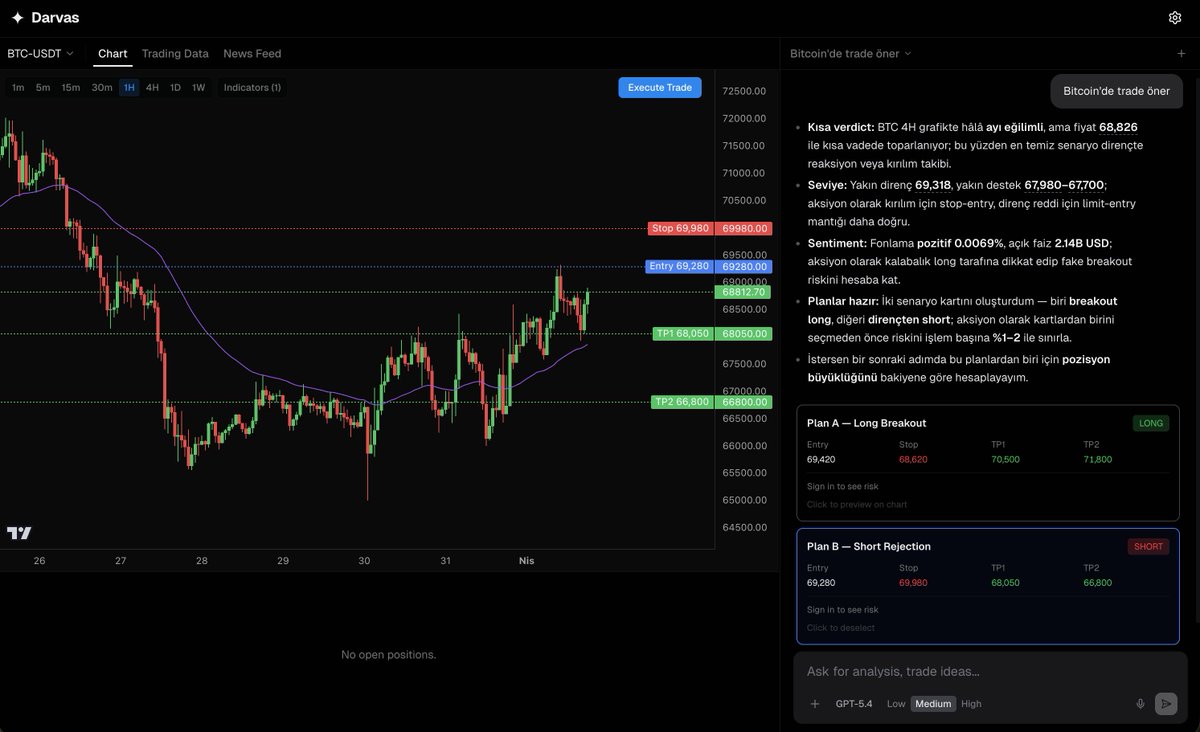
Task: Click the date label 28 on time axis
Action: pos(202,561)
